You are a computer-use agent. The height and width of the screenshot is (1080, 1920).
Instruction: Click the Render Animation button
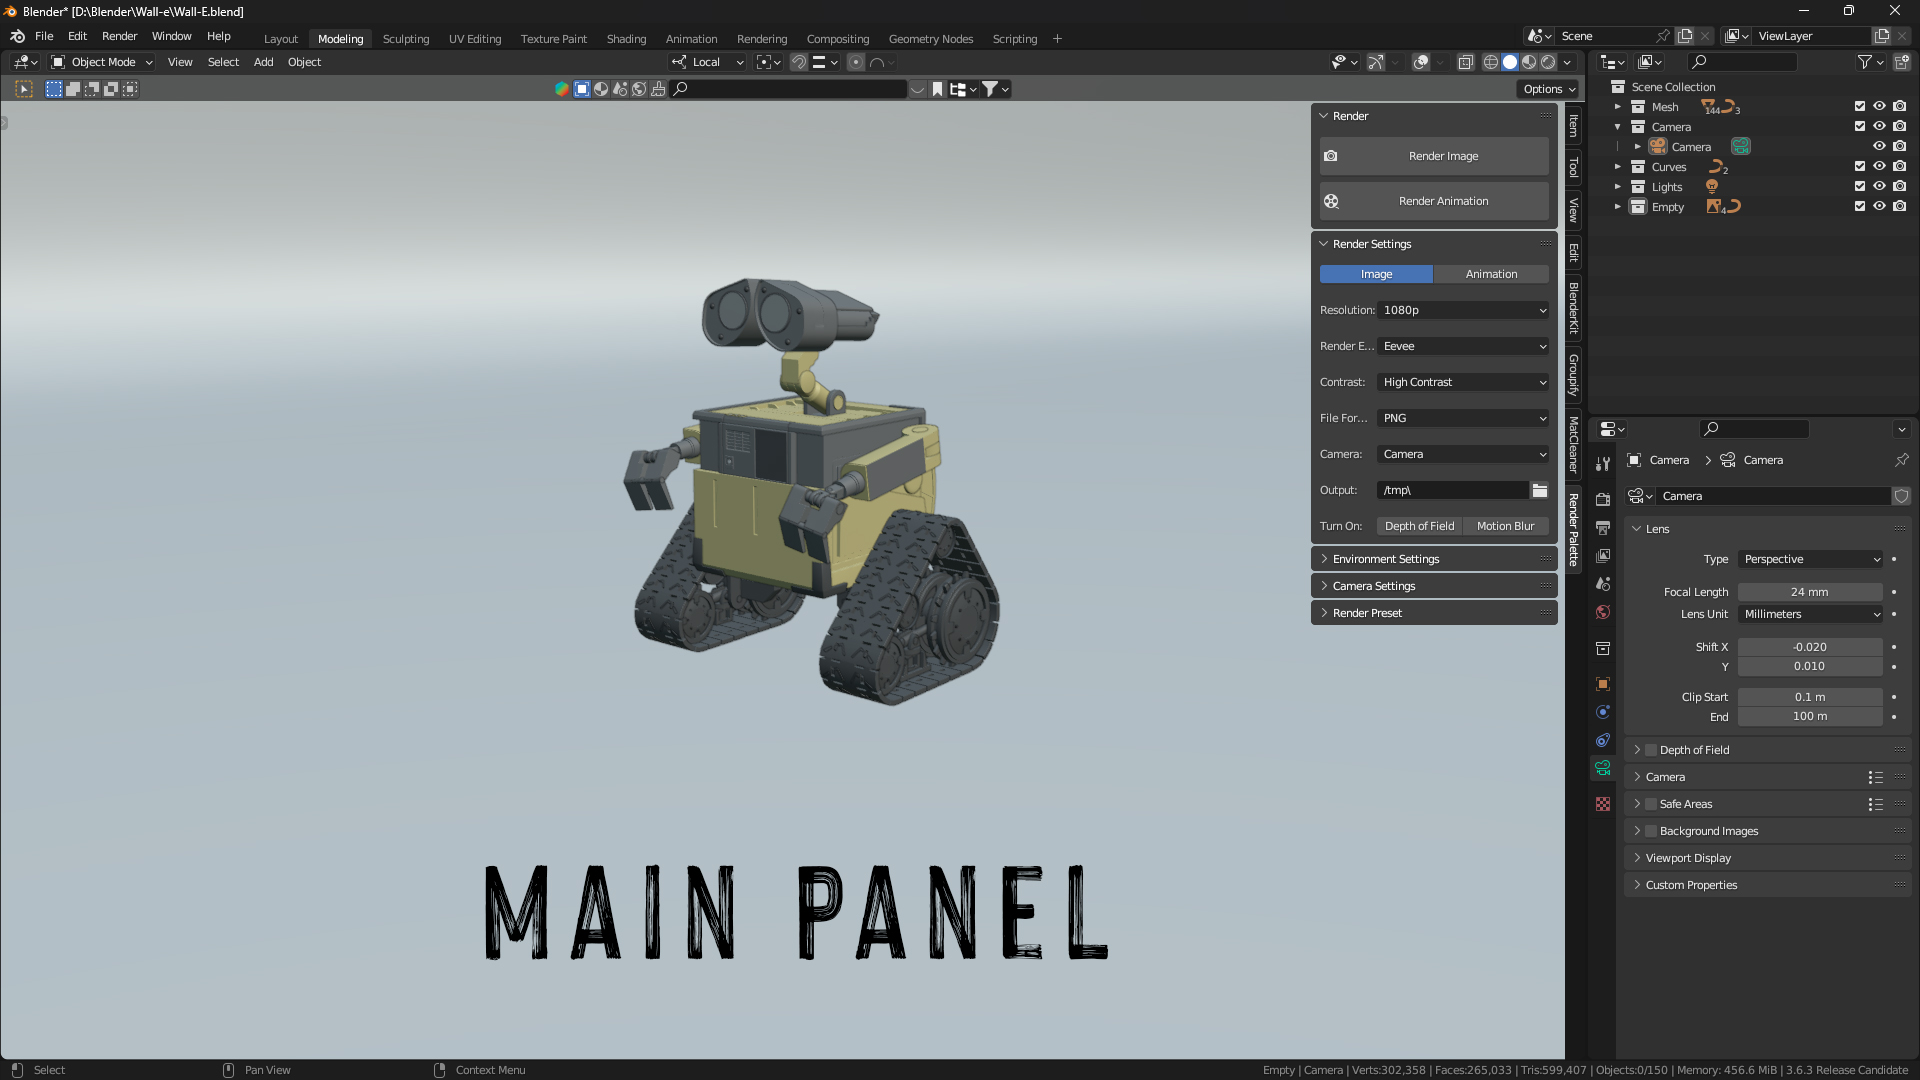pyautogui.click(x=1434, y=201)
